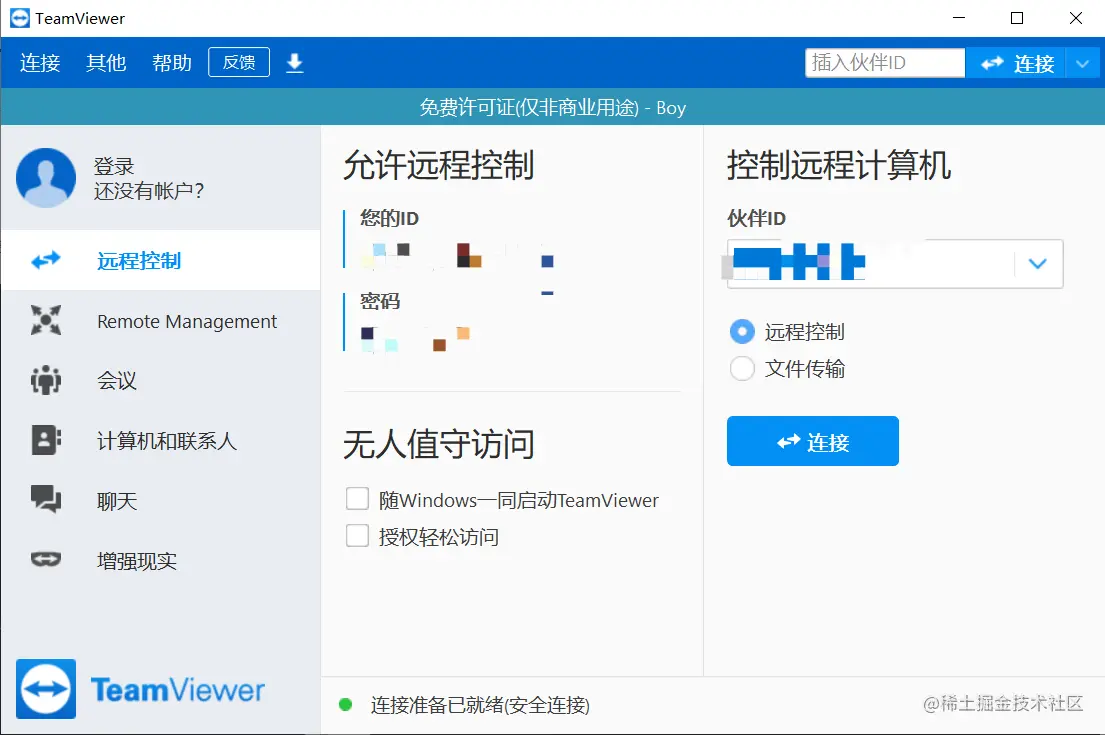Open the 连接 menu
Viewport: 1105px width, 735px height.
[40, 63]
